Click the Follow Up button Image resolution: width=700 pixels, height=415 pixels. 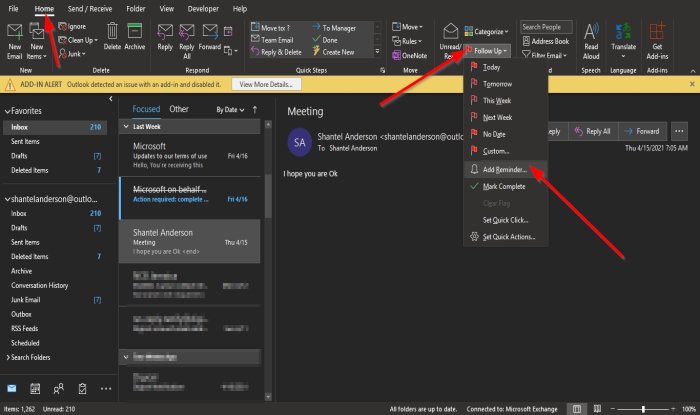pyautogui.click(x=487, y=51)
